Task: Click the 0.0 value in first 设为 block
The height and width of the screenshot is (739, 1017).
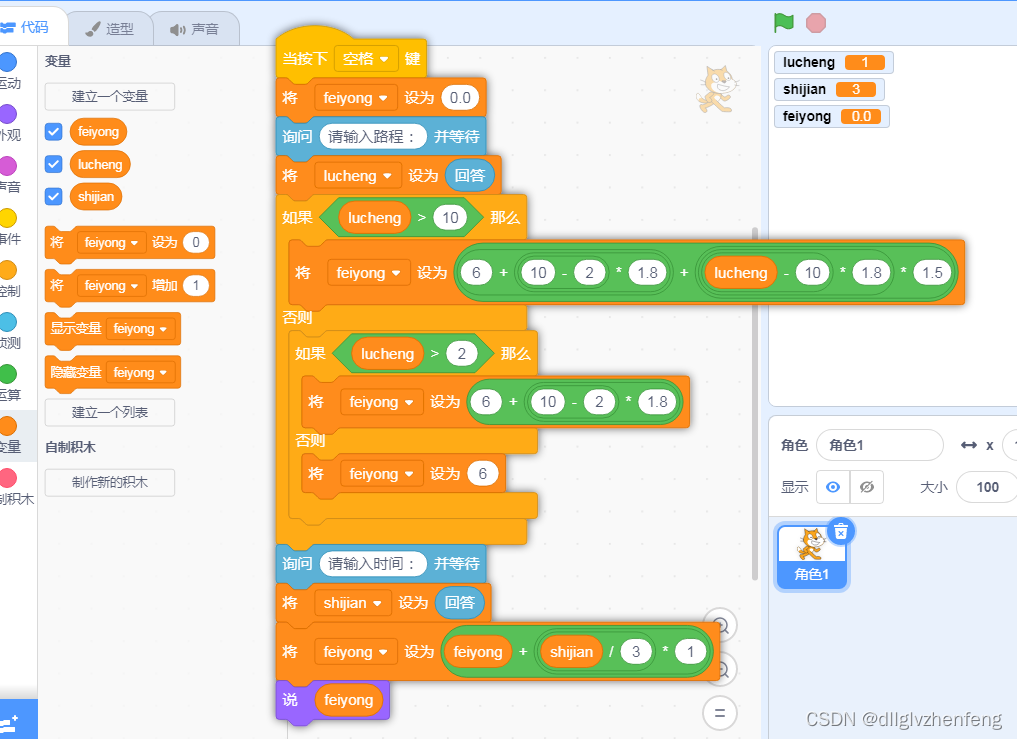Action: click(x=460, y=98)
